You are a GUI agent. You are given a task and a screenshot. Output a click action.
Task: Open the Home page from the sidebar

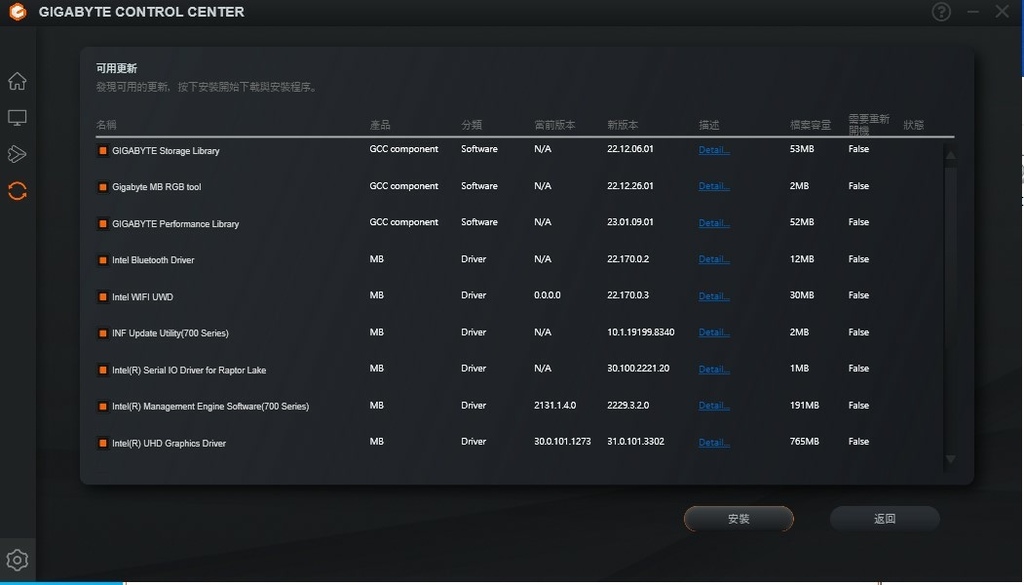tap(17, 81)
